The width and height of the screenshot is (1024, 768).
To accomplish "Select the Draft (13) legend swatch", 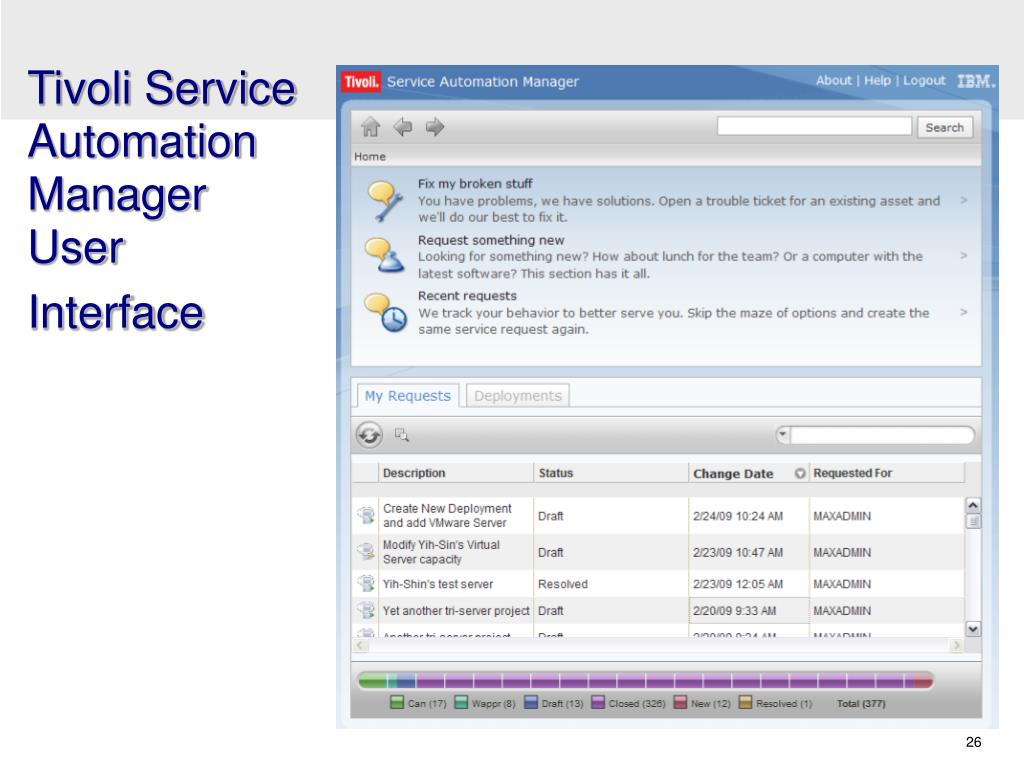I will 531,703.
